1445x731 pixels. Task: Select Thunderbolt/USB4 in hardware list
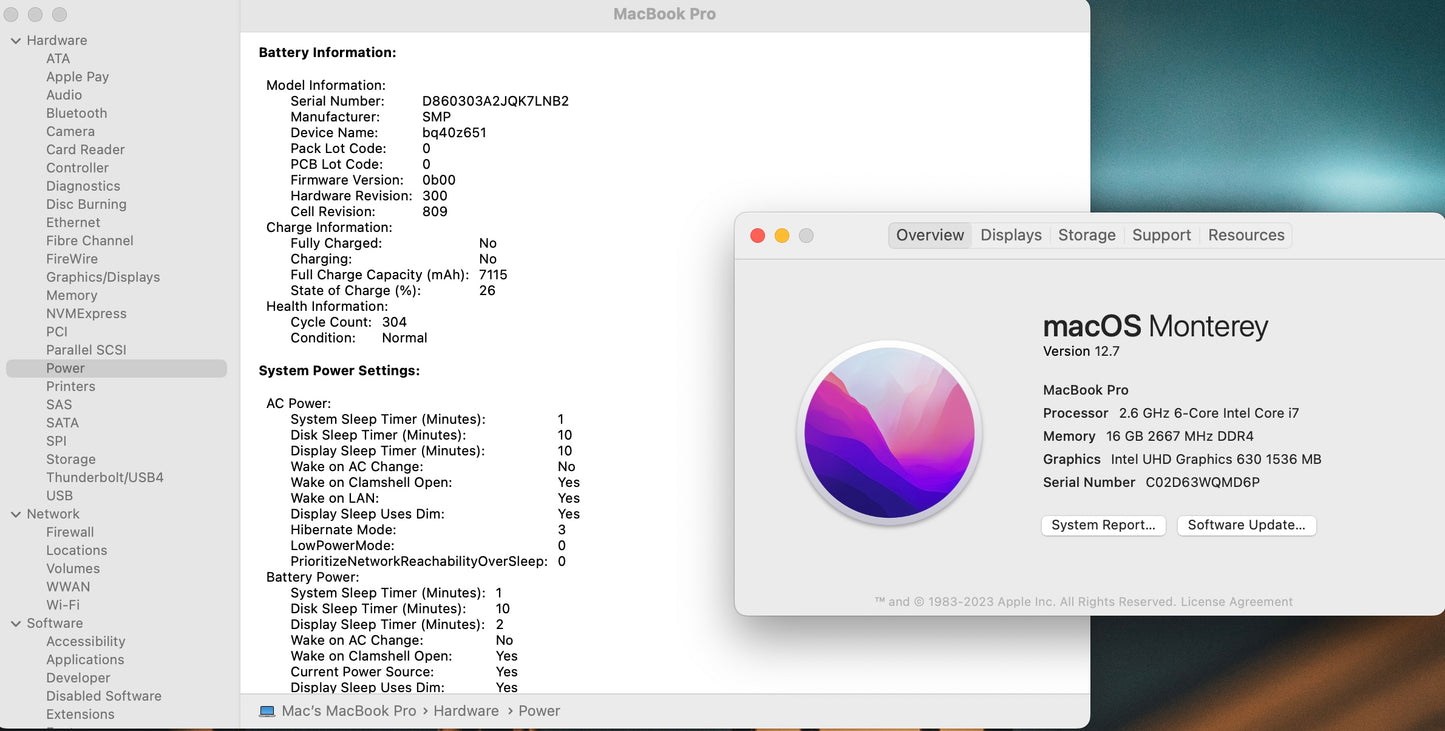[105, 477]
